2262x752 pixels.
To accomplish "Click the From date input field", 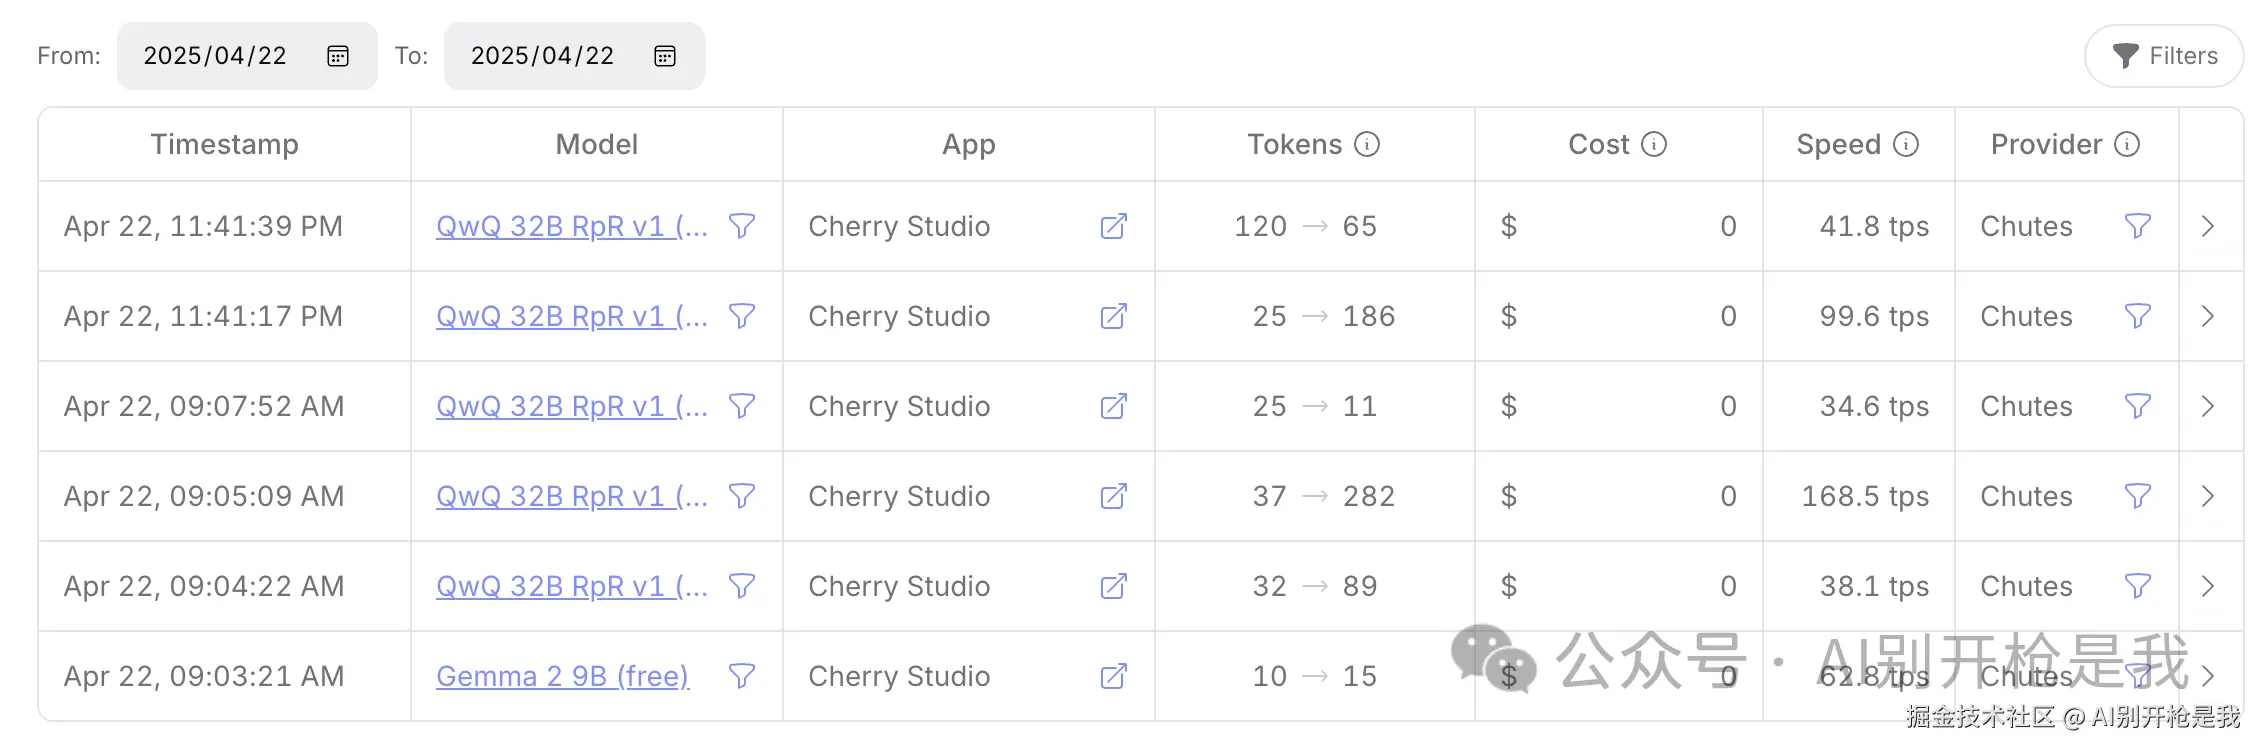I will [215, 56].
